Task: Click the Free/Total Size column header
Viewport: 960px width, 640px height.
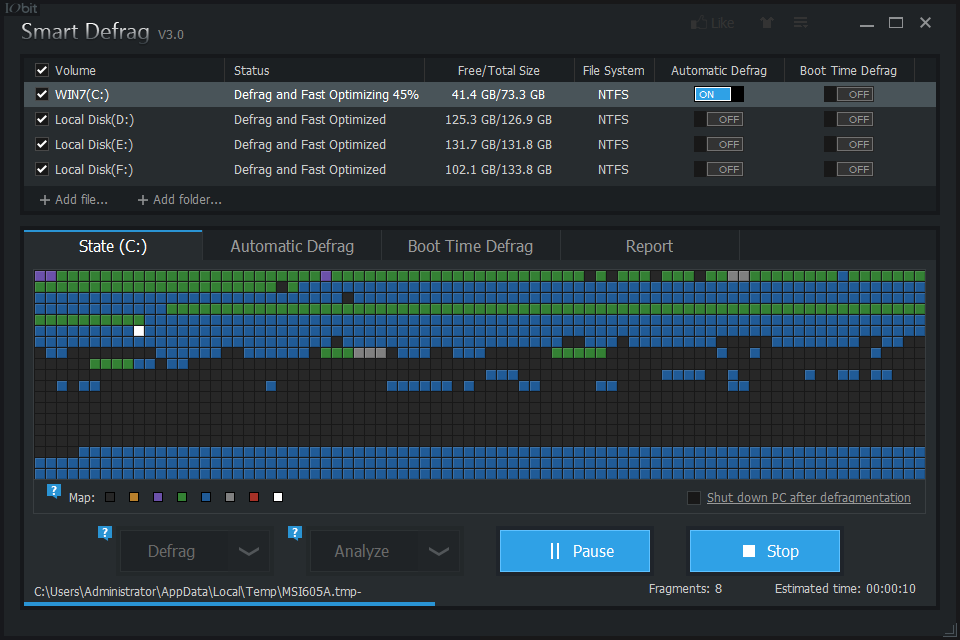Action: (499, 70)
